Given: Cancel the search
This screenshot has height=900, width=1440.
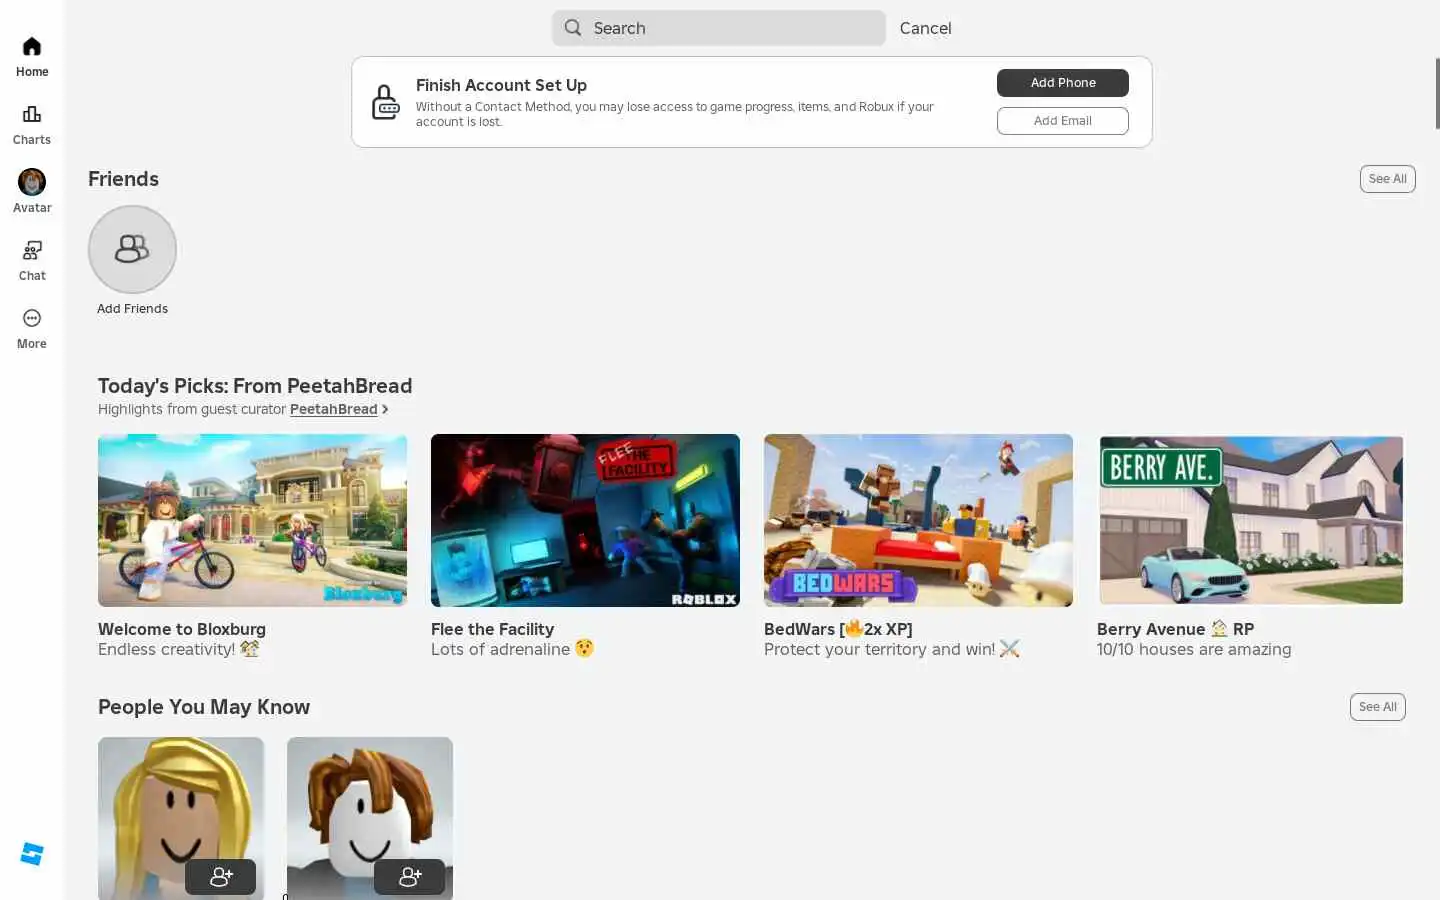Looking at the screenshot, I should coord(925,28).
